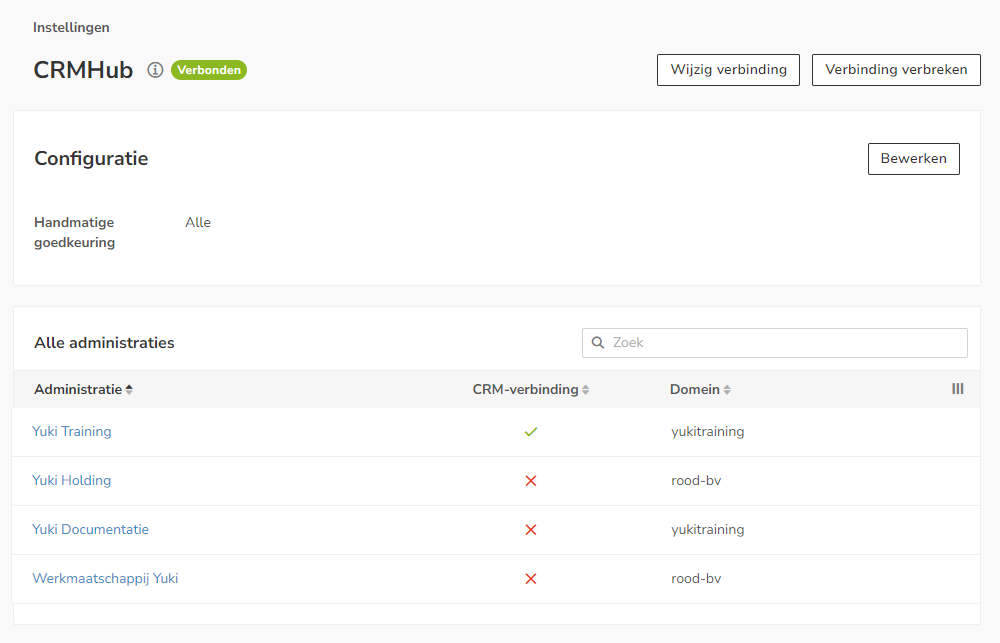The height and width of the screenshot is (643, 1000).
Task: Open the Yuki Holding link
Action: (71, 480)
